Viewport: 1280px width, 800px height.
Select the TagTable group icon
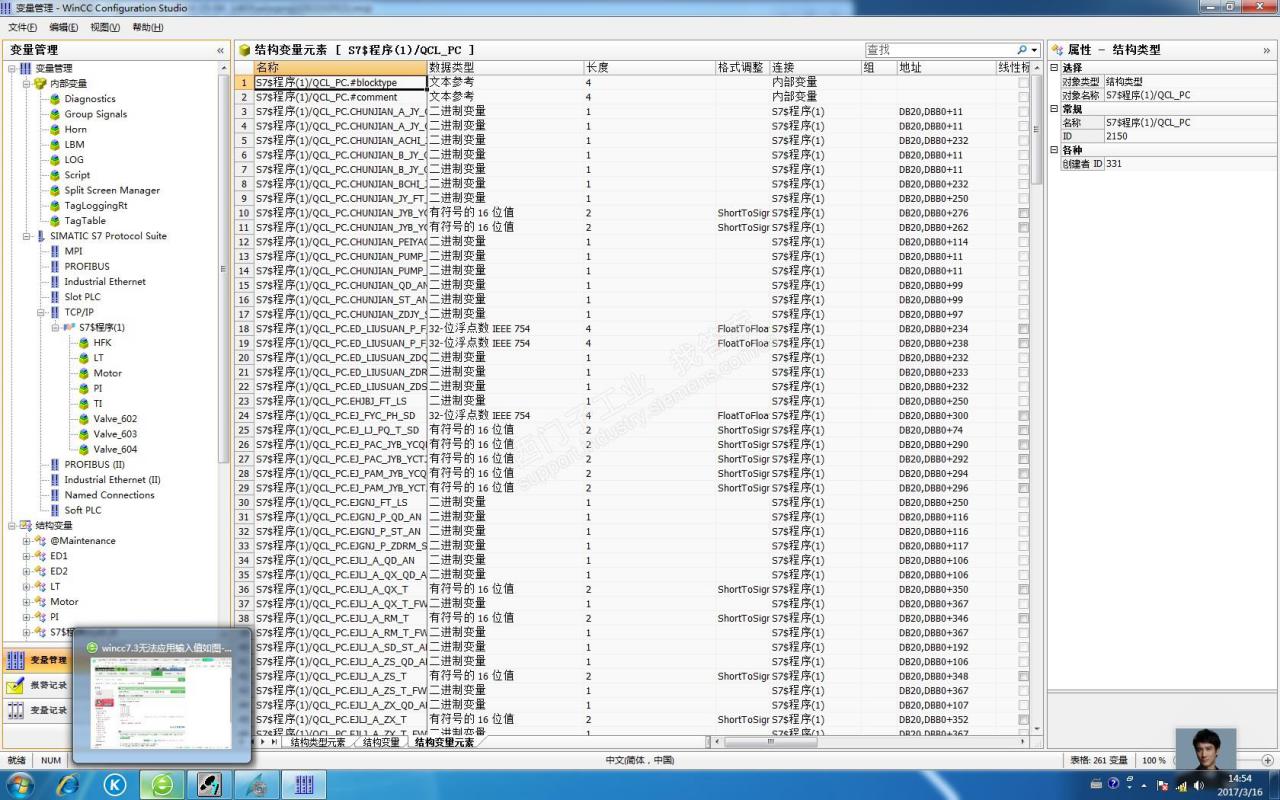tap(55, 221)
